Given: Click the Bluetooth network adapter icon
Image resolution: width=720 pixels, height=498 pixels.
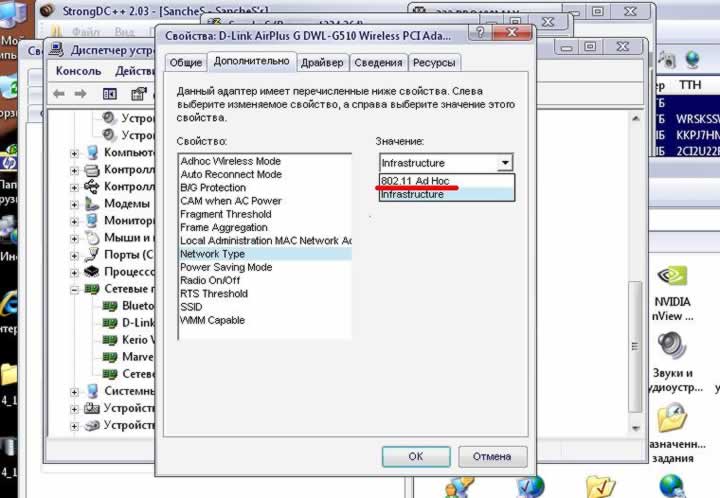Looking at the screenshot, I should [110, 306].
